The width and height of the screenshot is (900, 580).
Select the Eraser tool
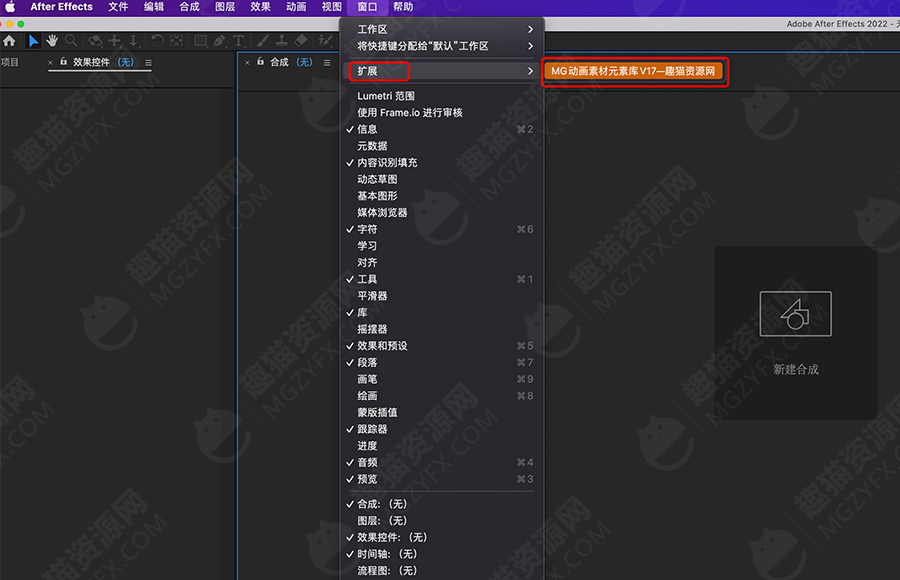301,41
